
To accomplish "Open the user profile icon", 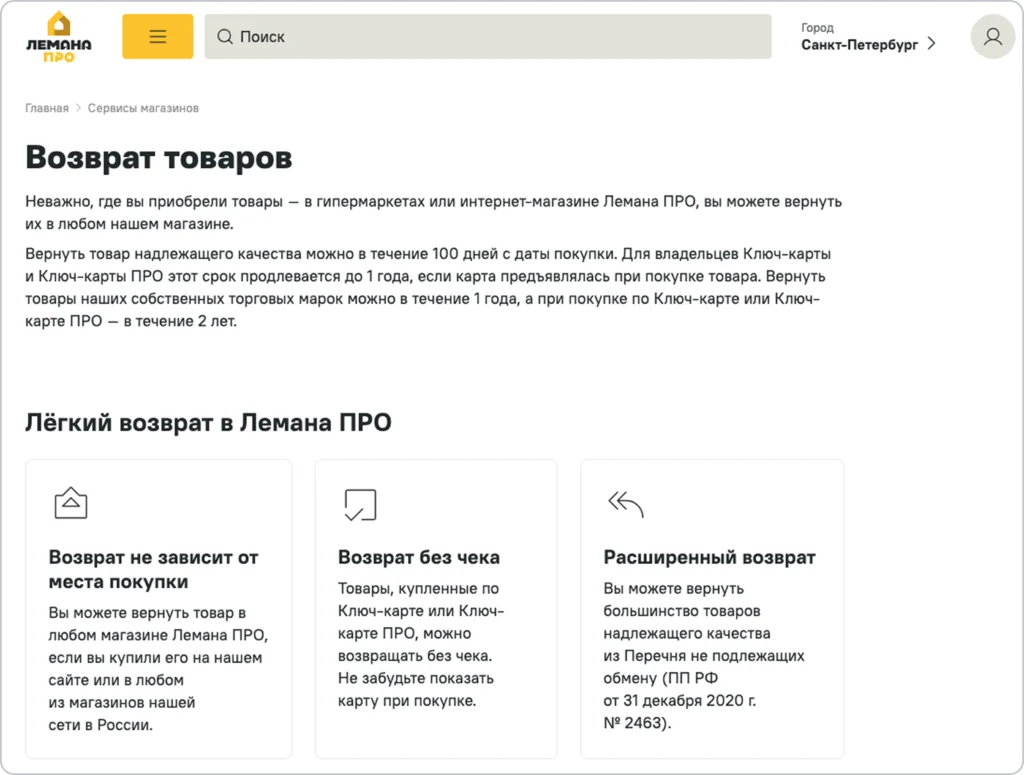I will coord(992,36).
